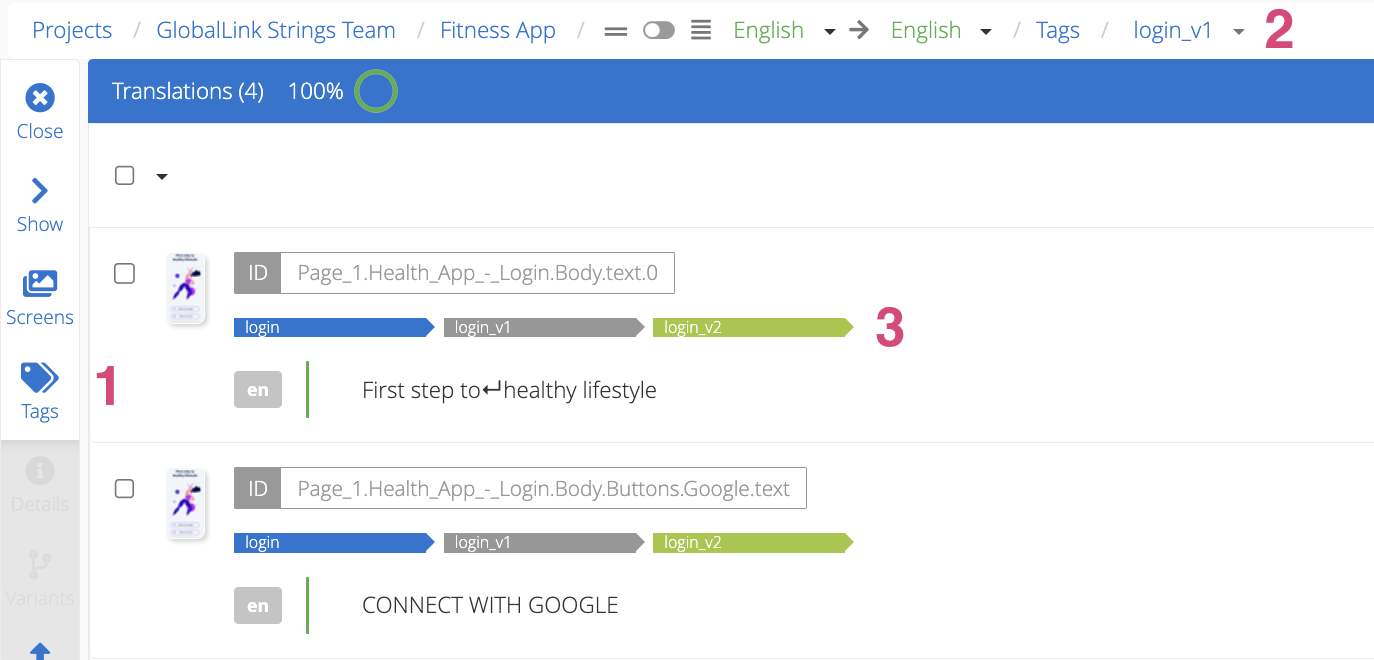Open GlobalLink Strings Team breadcrumb link

[276, 31]
